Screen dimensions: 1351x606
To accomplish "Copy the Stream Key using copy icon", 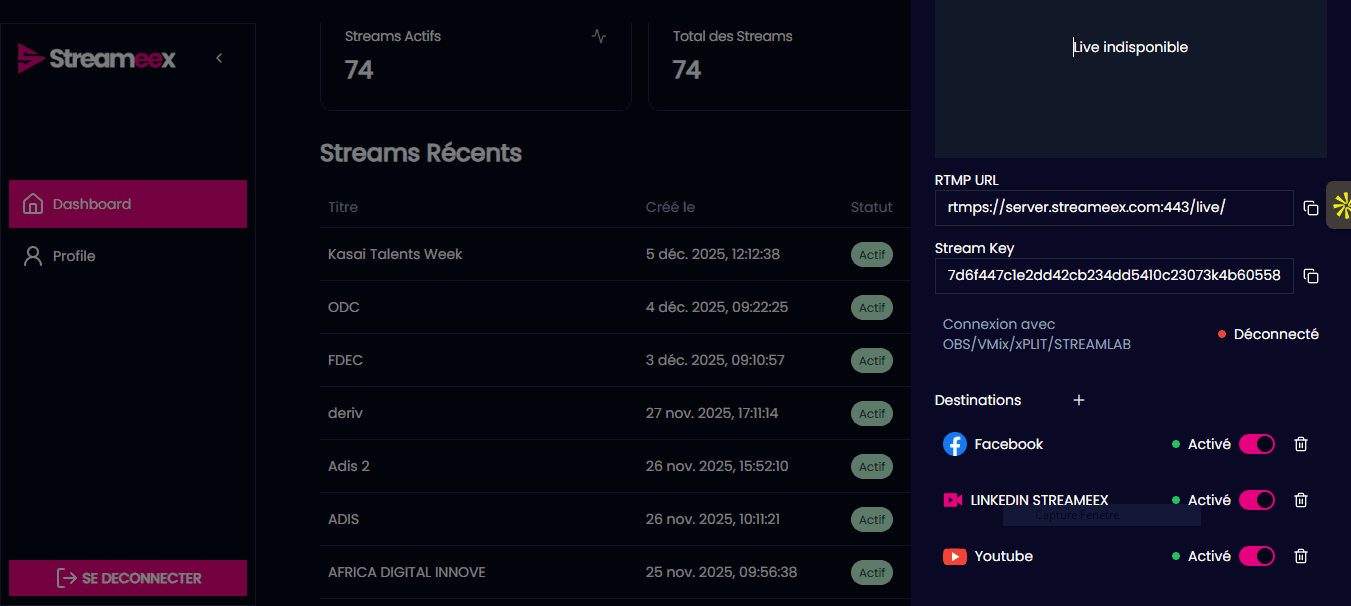I will point(1311,276).
